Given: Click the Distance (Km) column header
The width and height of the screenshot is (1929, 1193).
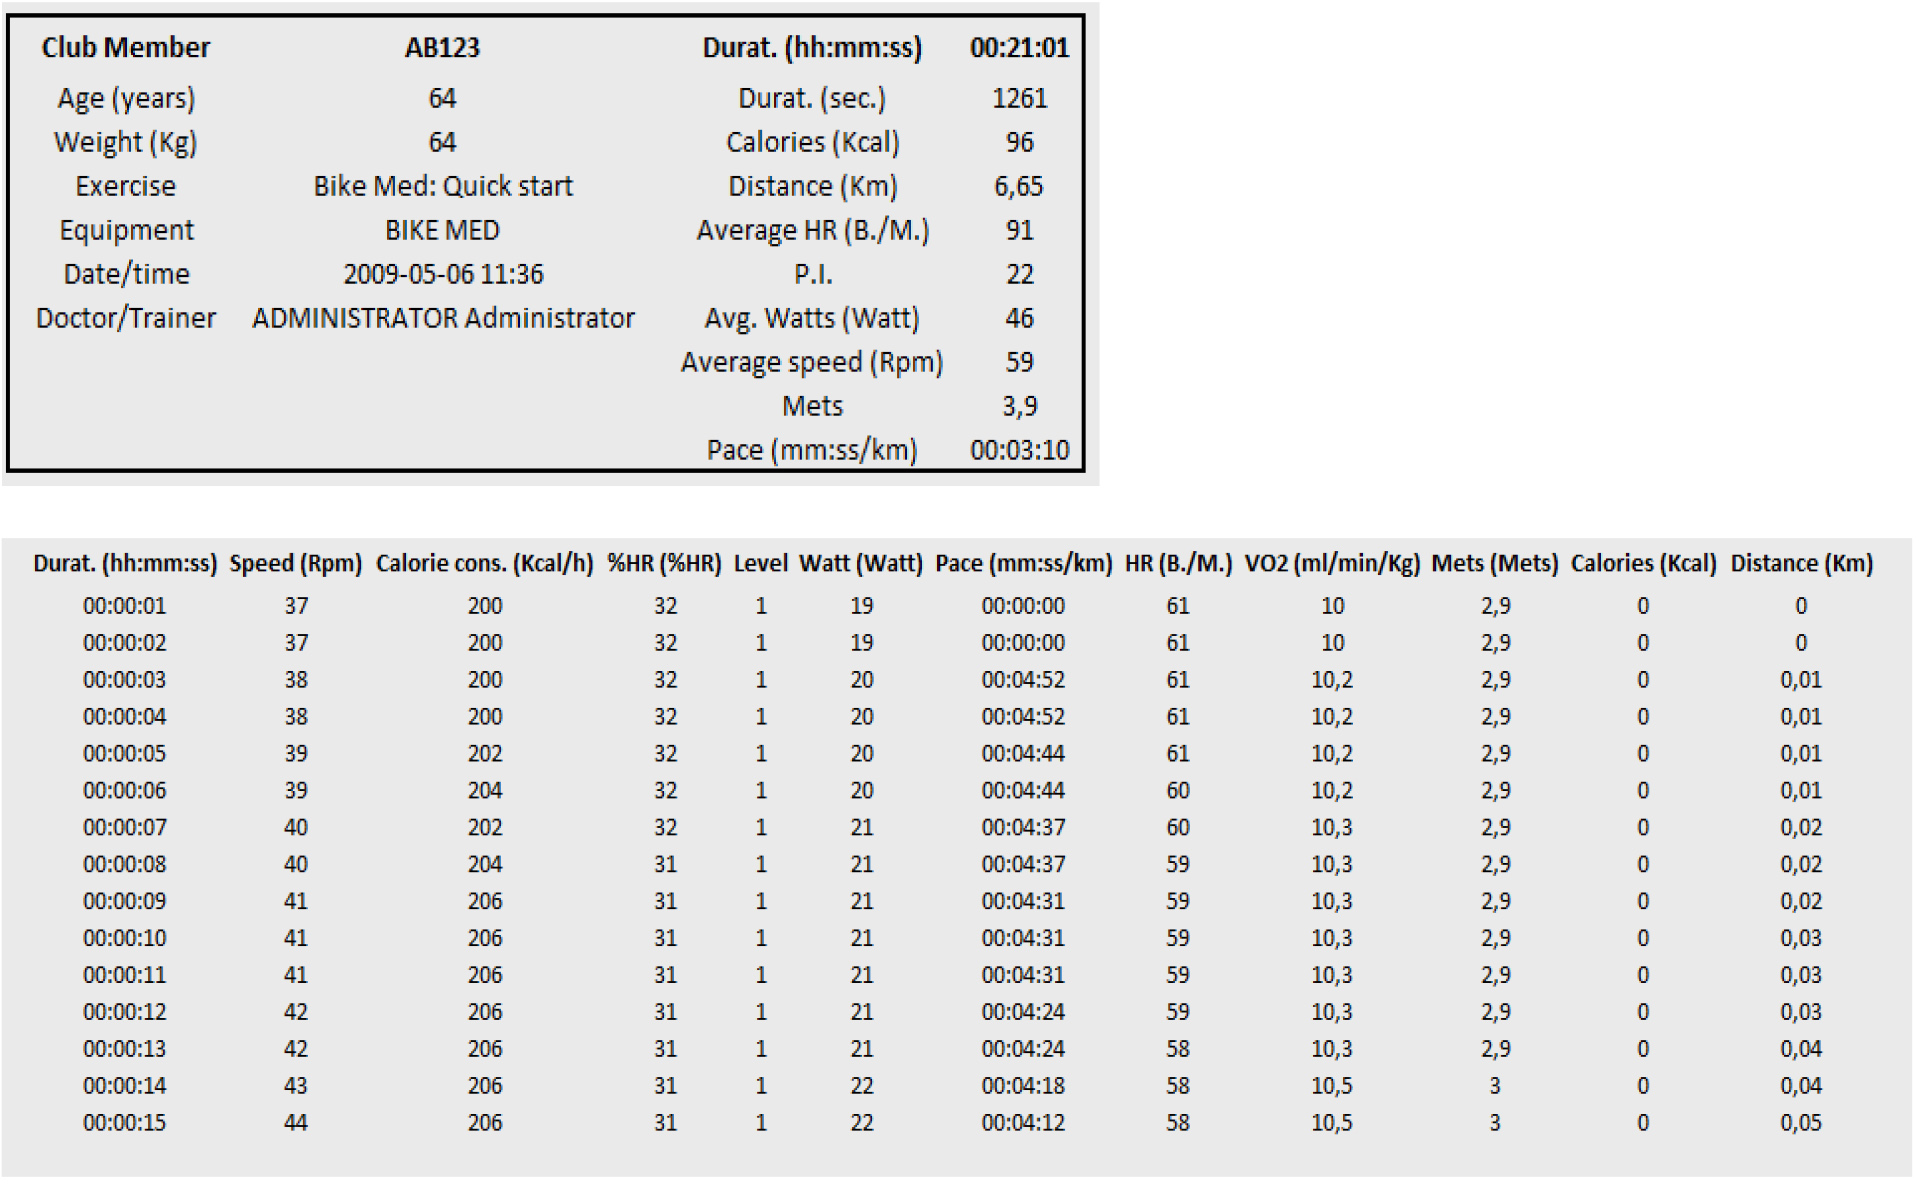Looking at the screenshot, I should [x=1801, y=564].
